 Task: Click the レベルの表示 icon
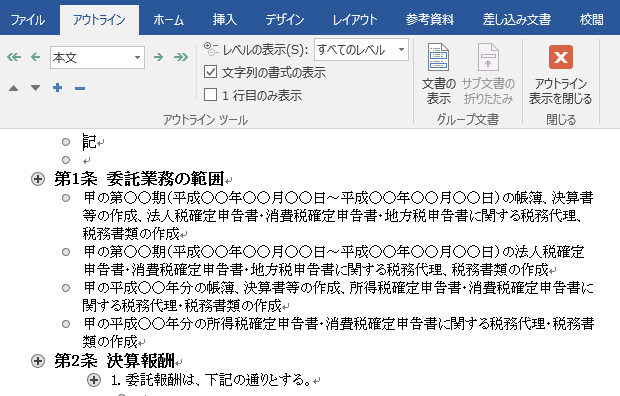click(x=211, y=49)
